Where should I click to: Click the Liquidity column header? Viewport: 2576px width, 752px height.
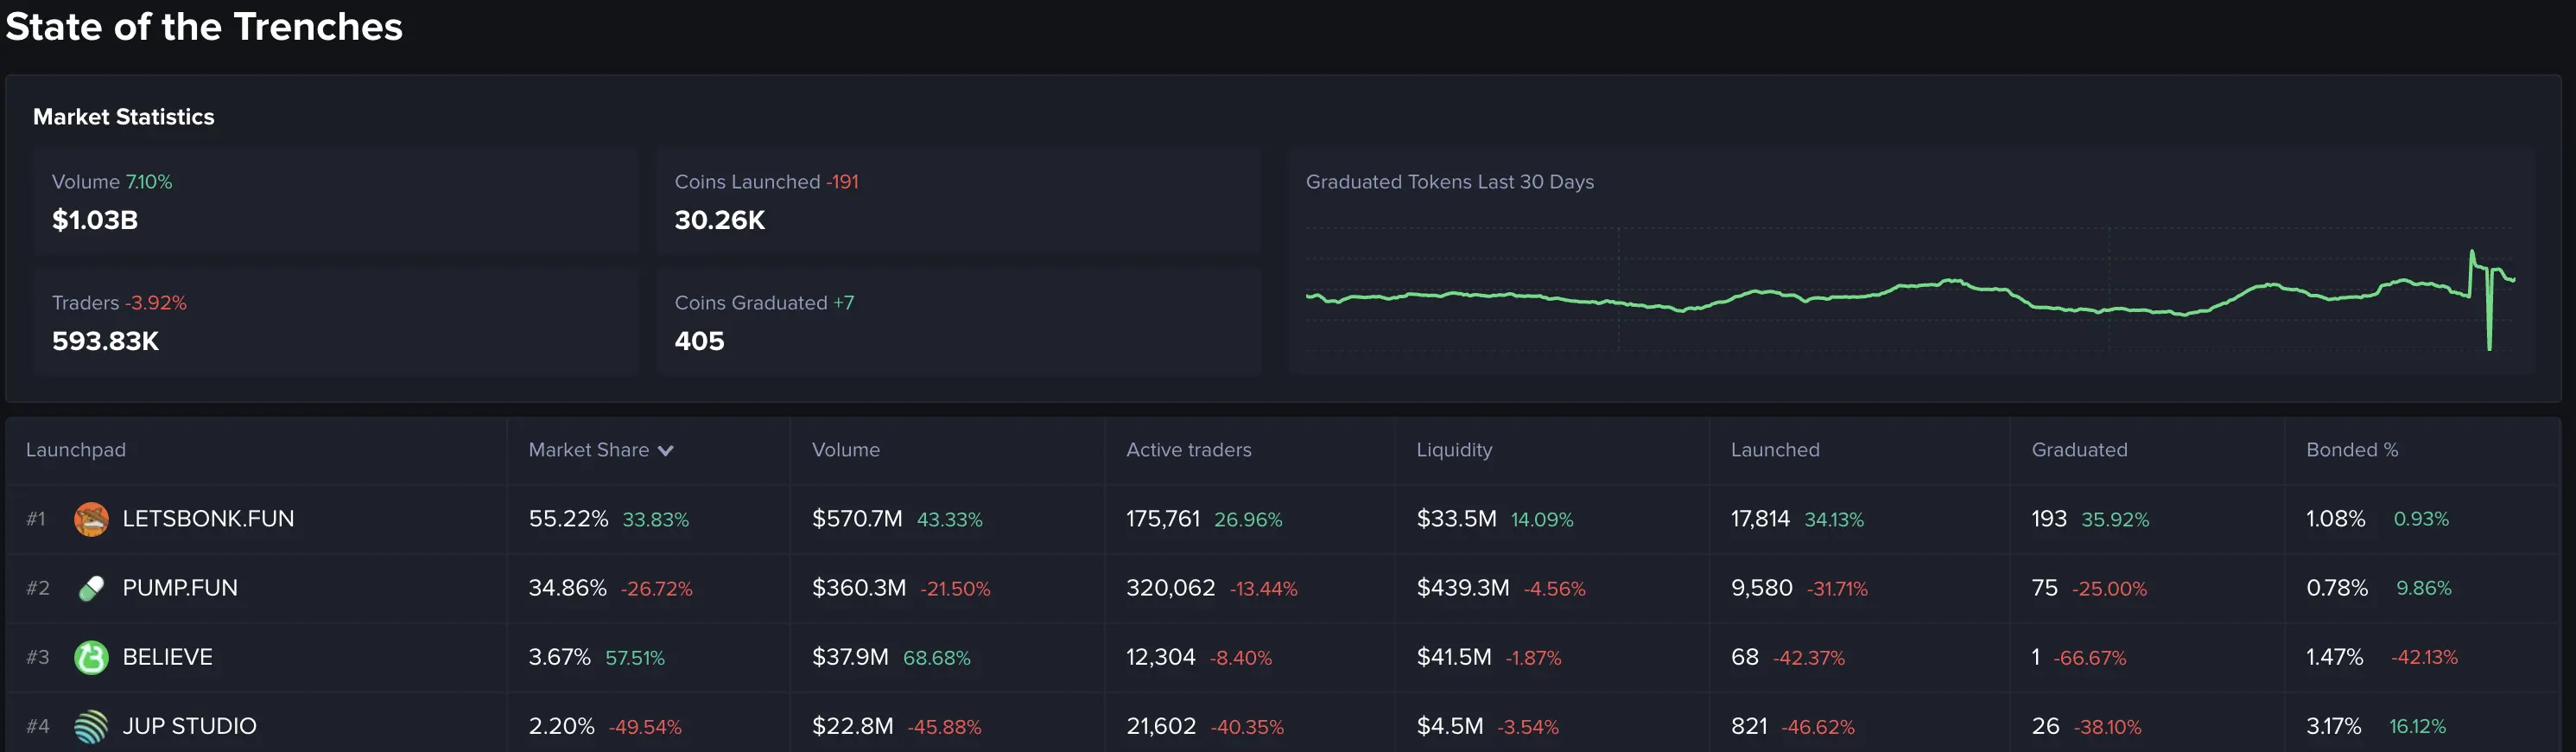coord(1453,450)
